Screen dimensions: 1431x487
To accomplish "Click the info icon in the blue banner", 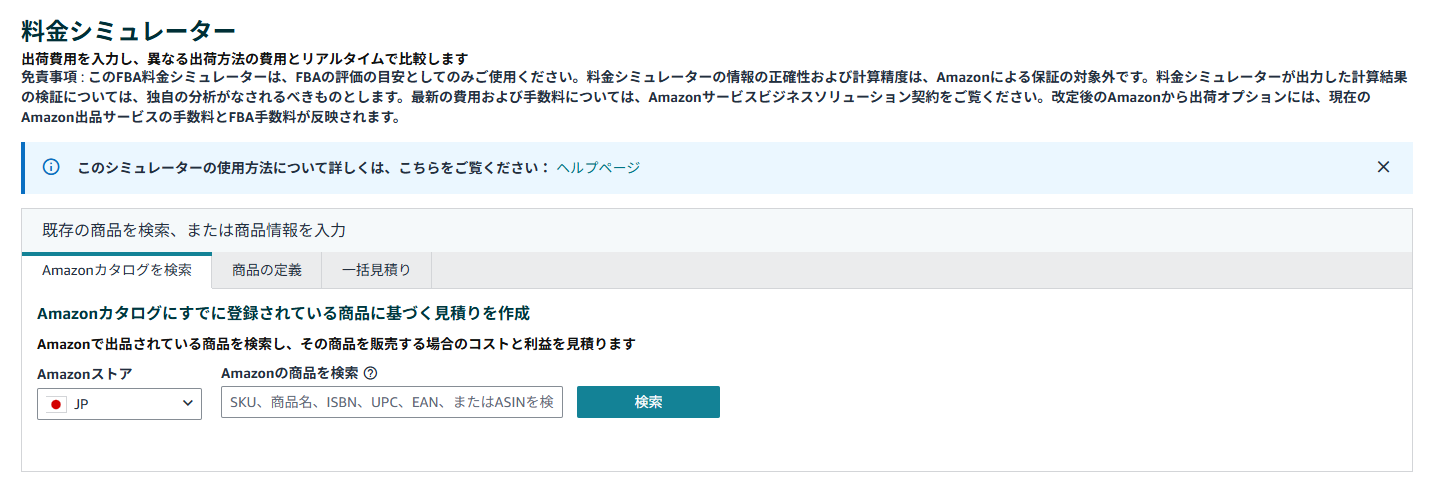I will [x=51, y=167].
